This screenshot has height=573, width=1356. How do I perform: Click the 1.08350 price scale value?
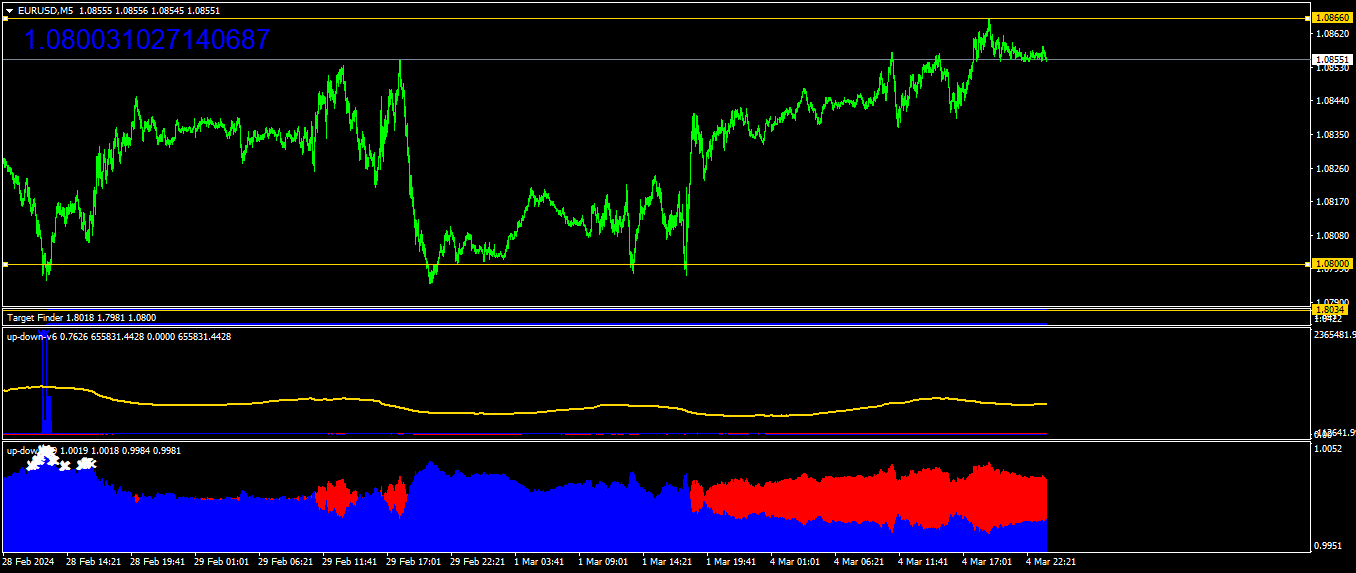pos(1334,135)
